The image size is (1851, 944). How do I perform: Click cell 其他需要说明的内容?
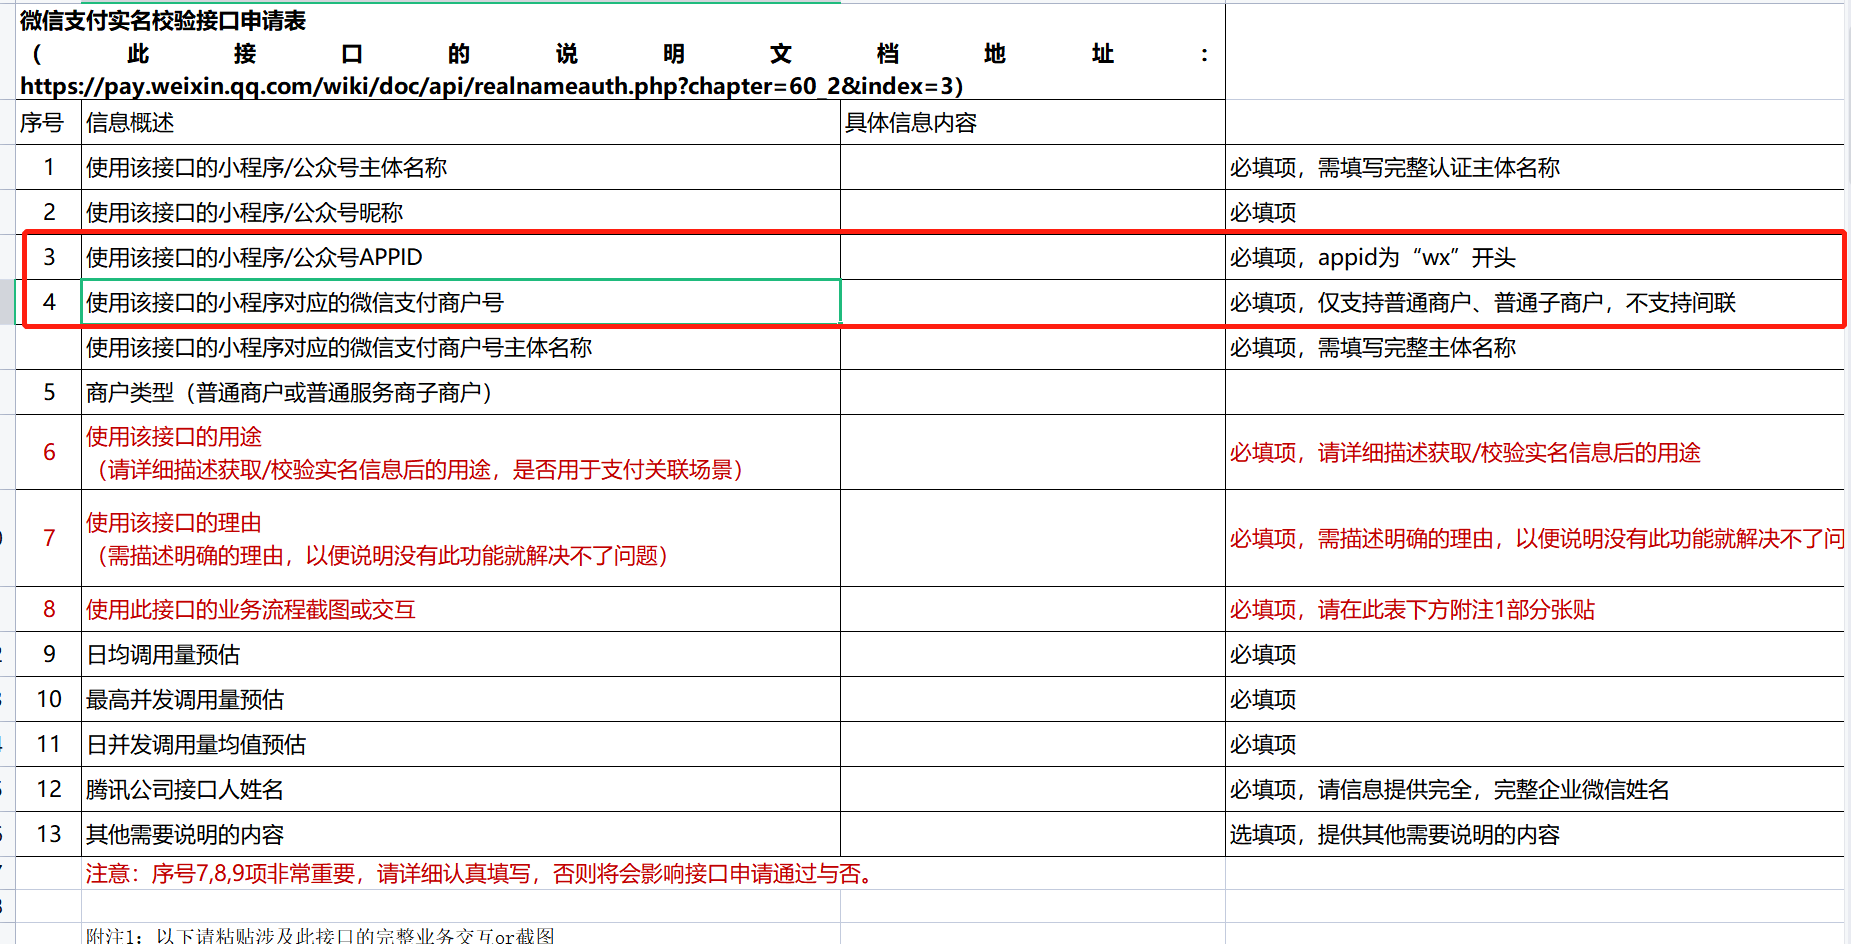click(x=460, y=835)
